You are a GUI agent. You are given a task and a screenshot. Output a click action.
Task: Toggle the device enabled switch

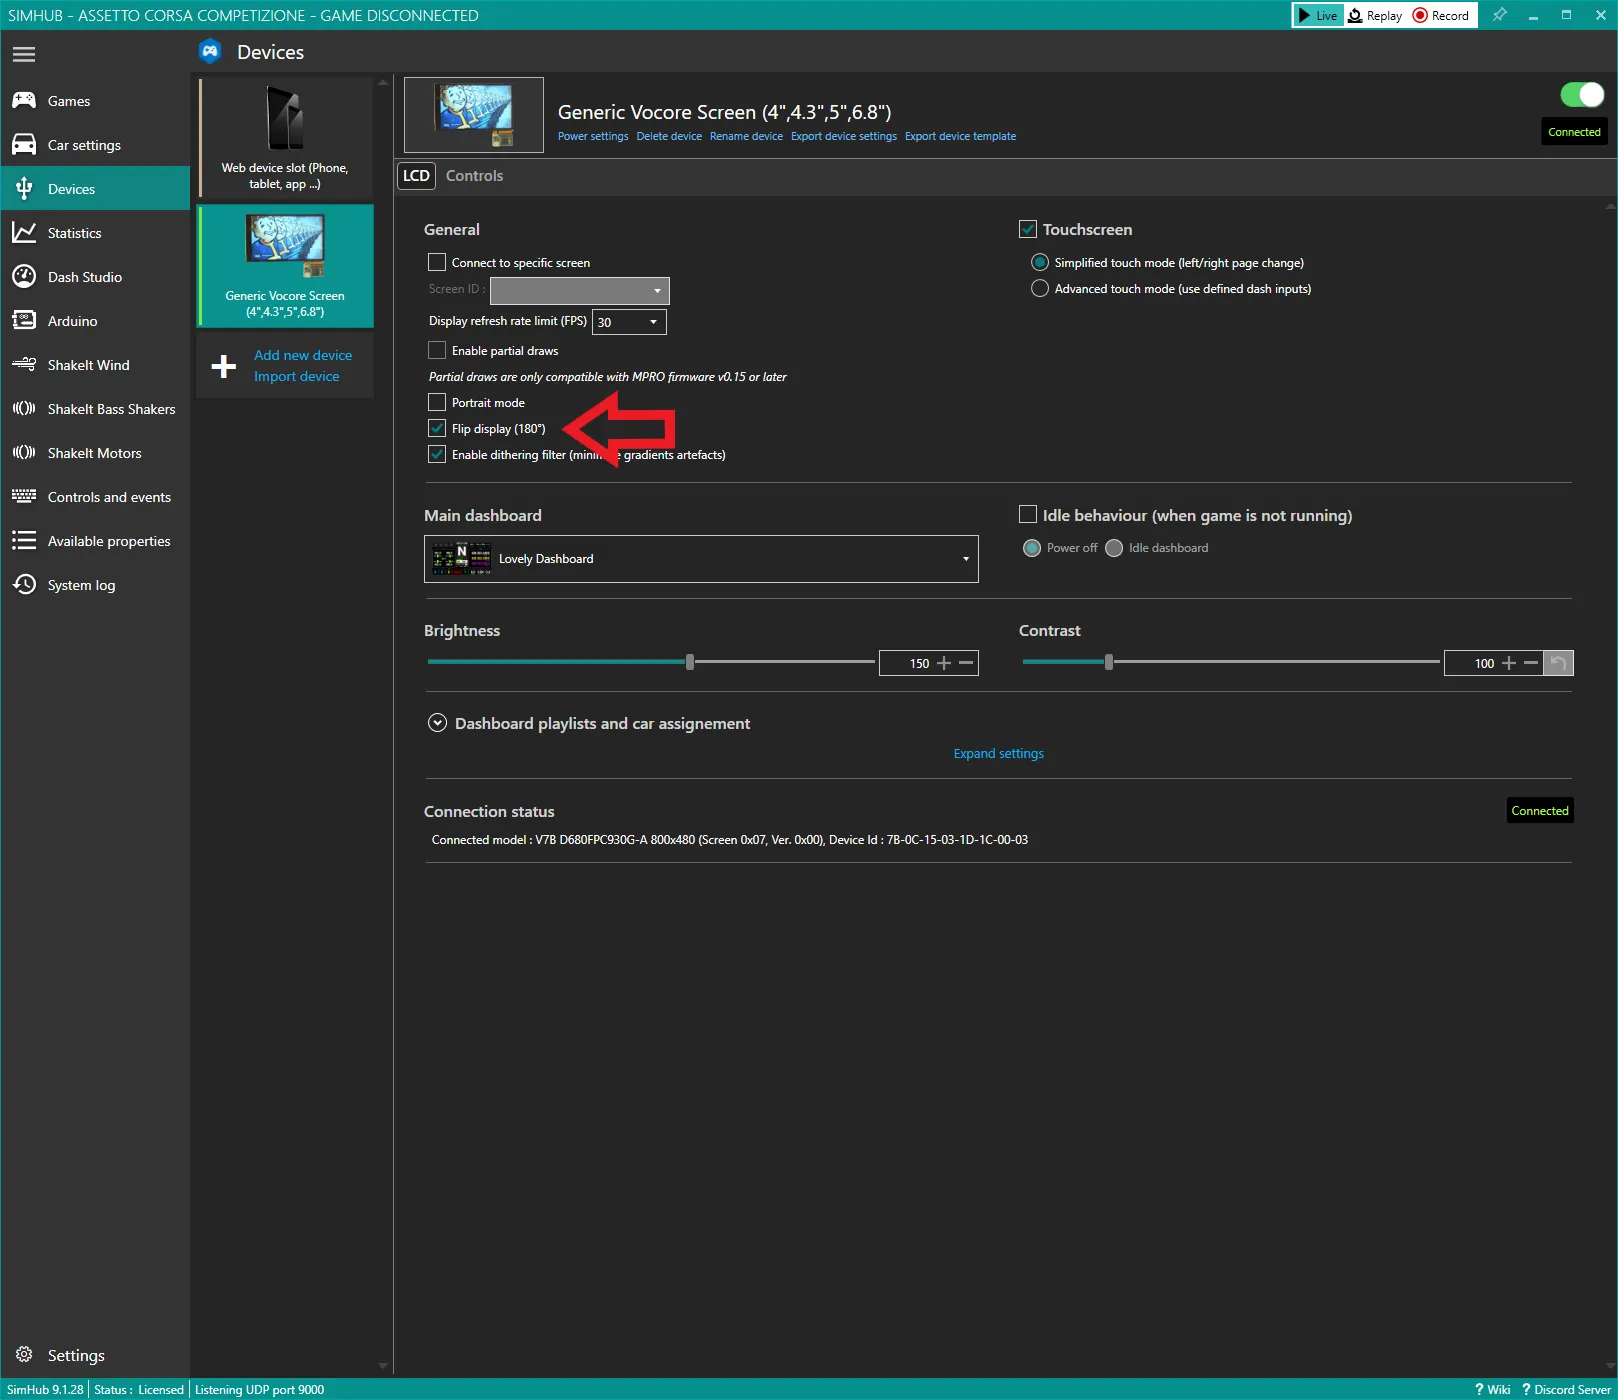[x=1582, y=94]
